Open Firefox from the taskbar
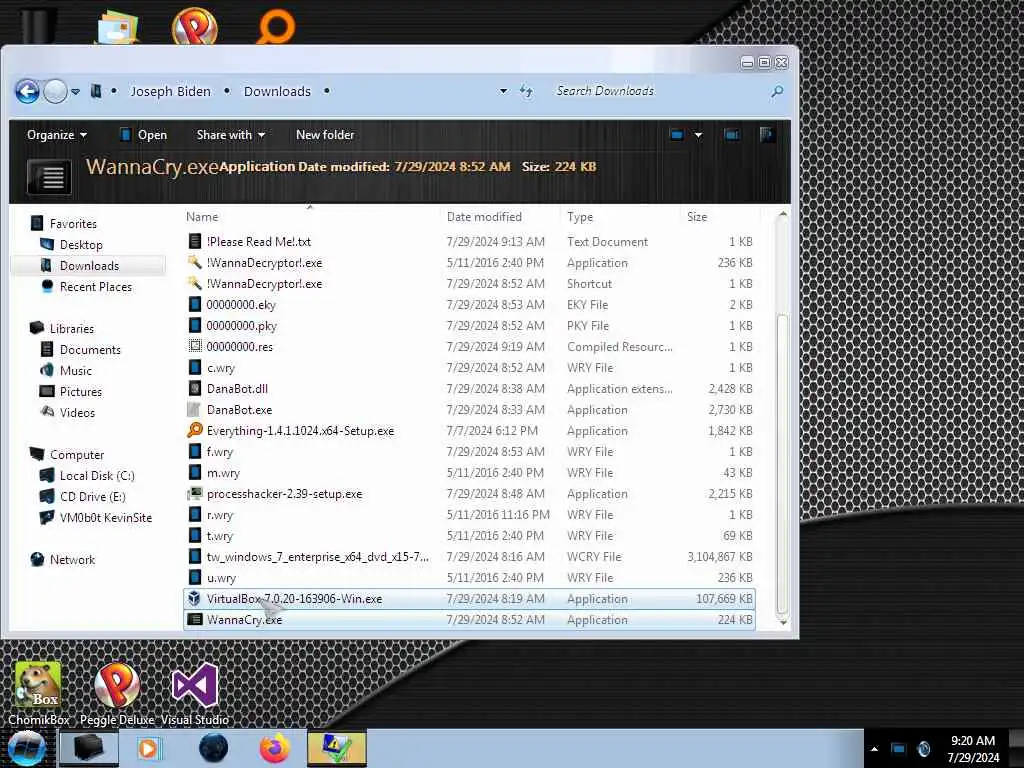 click(275, 748)
